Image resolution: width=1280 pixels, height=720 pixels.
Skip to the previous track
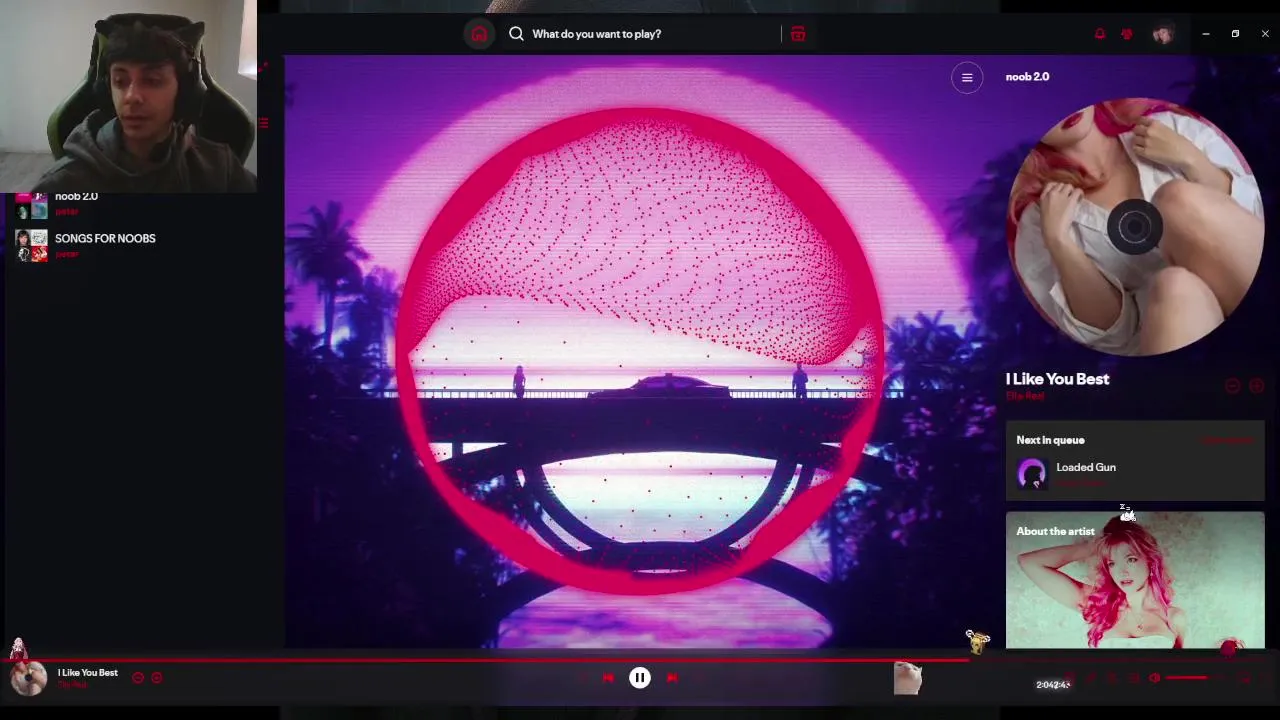point(608,678)
